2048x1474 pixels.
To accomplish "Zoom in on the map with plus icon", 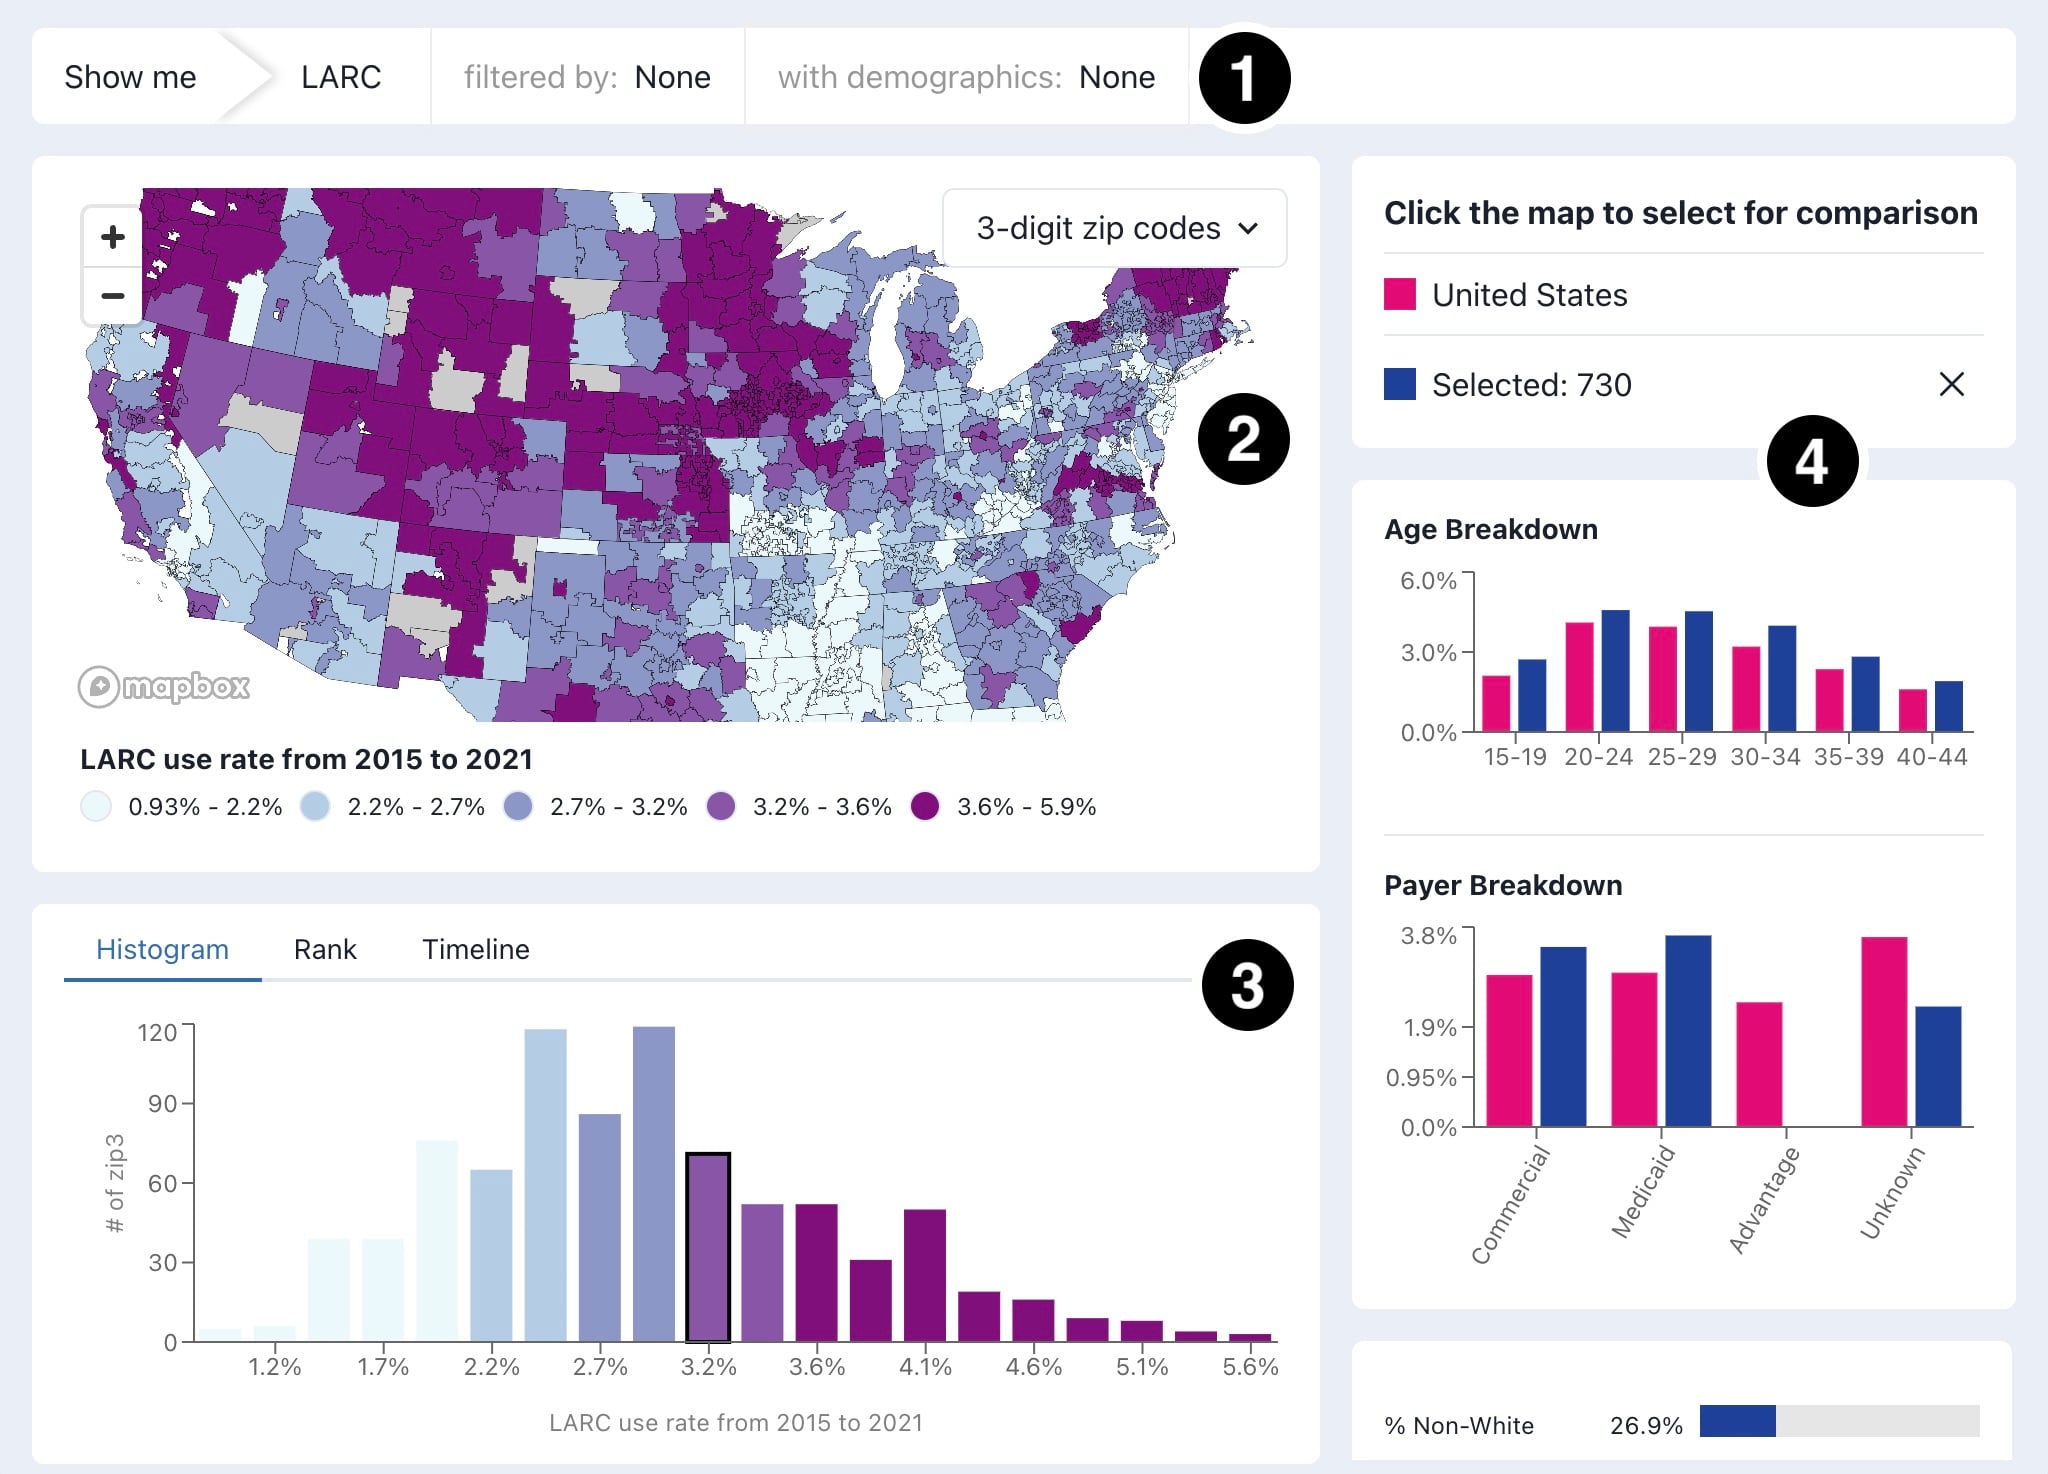I will coord(112,236).
